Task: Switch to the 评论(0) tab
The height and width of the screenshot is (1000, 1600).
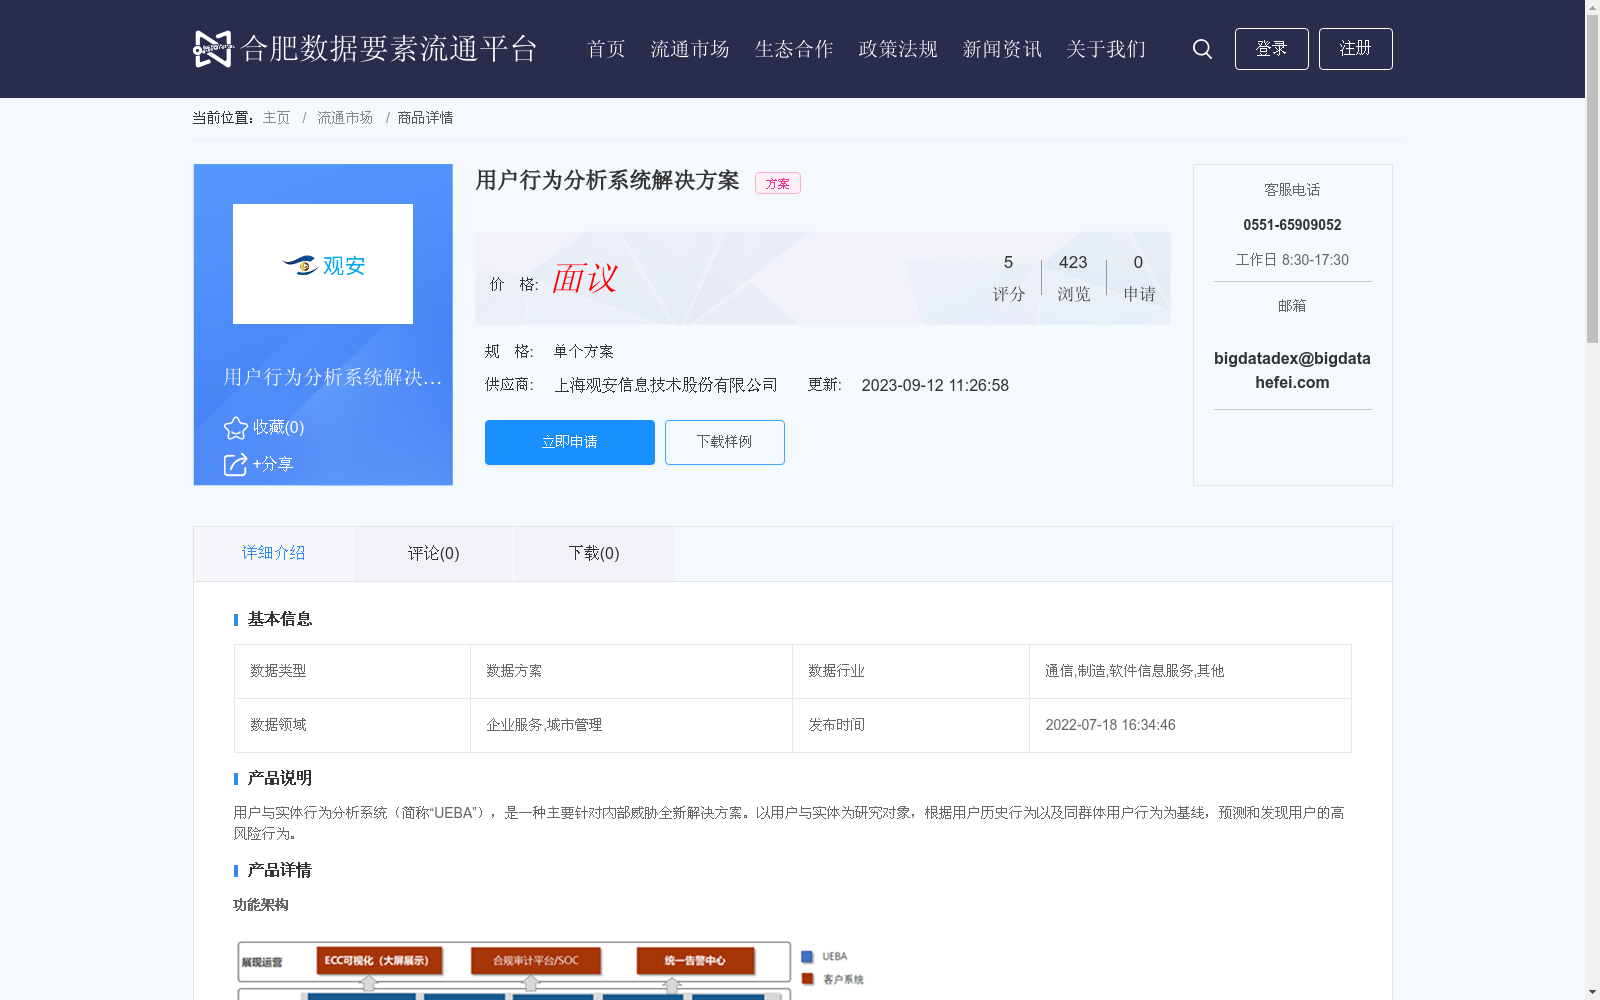Action: click(x=433, y=553)
